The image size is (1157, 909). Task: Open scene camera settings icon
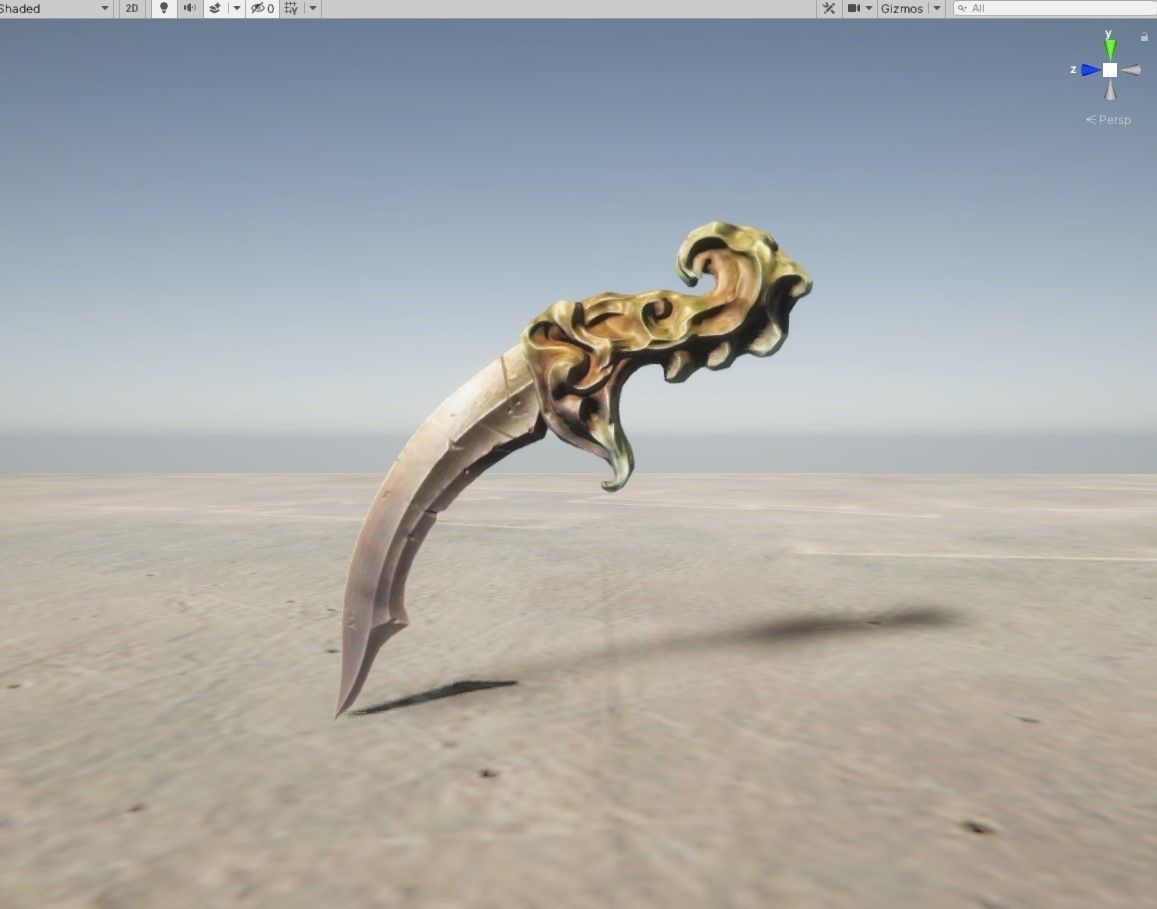tap(854, 9)
